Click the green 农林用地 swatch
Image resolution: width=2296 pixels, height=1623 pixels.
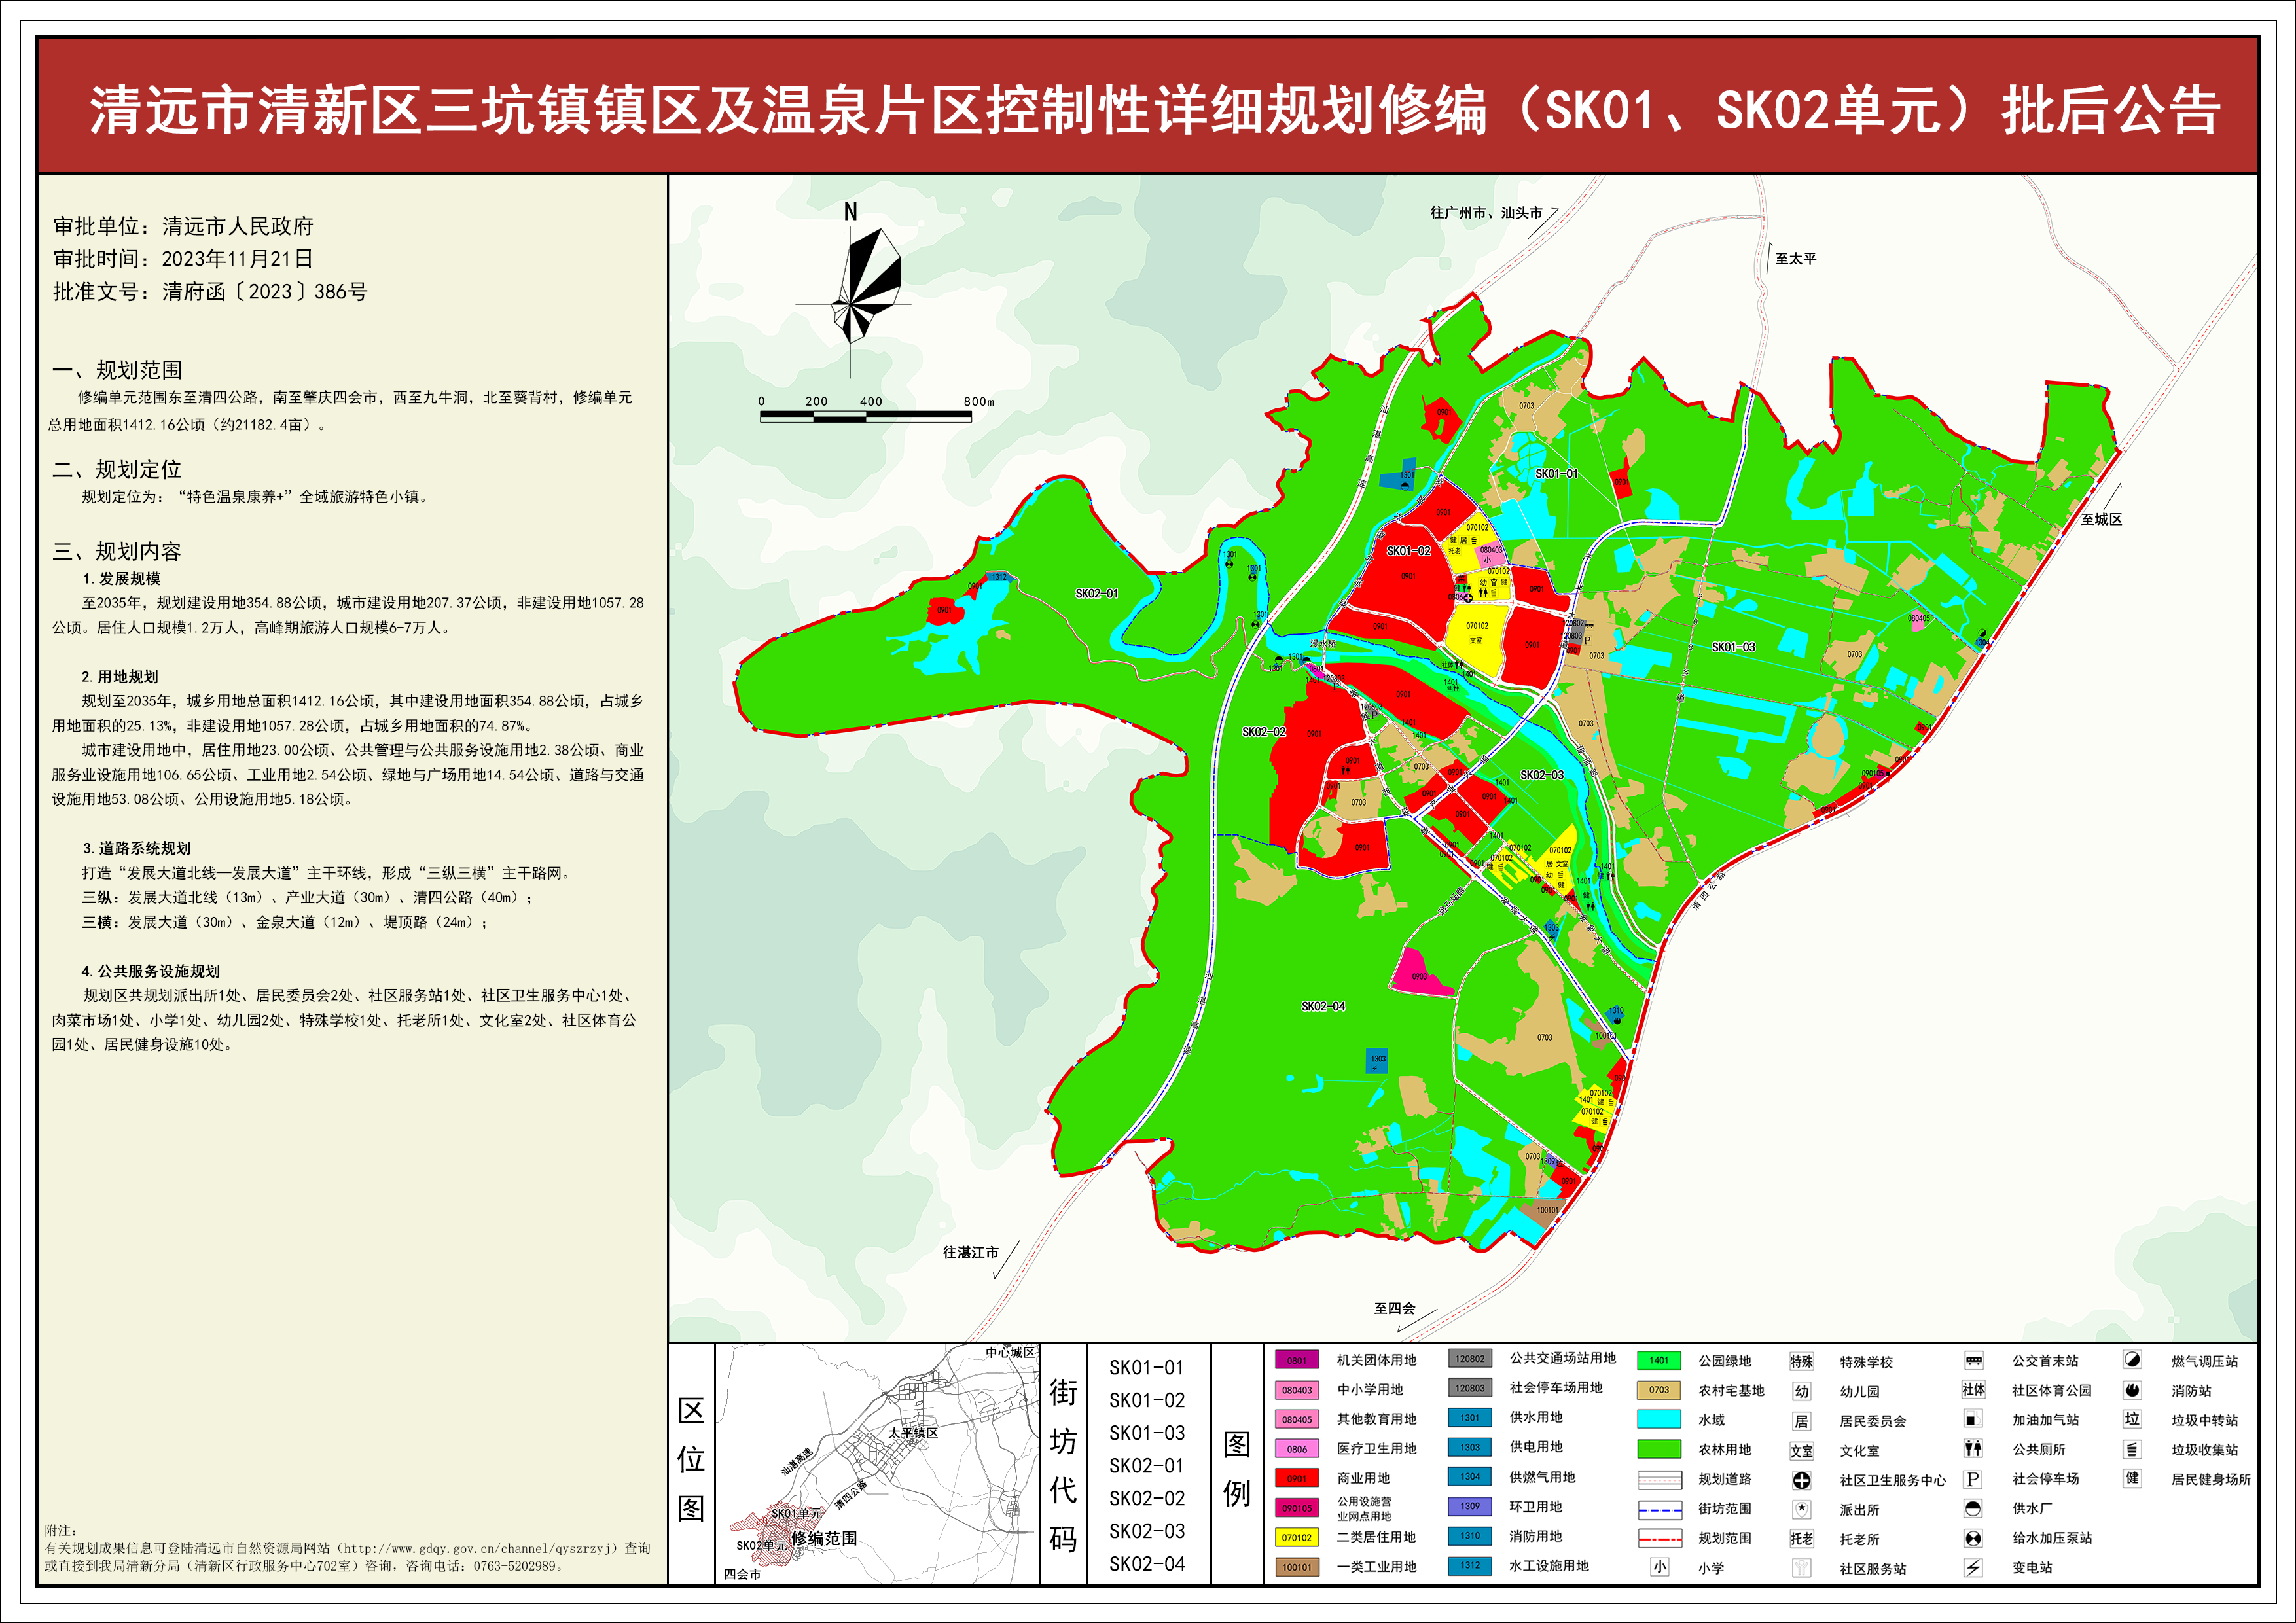point(1660,1449)
